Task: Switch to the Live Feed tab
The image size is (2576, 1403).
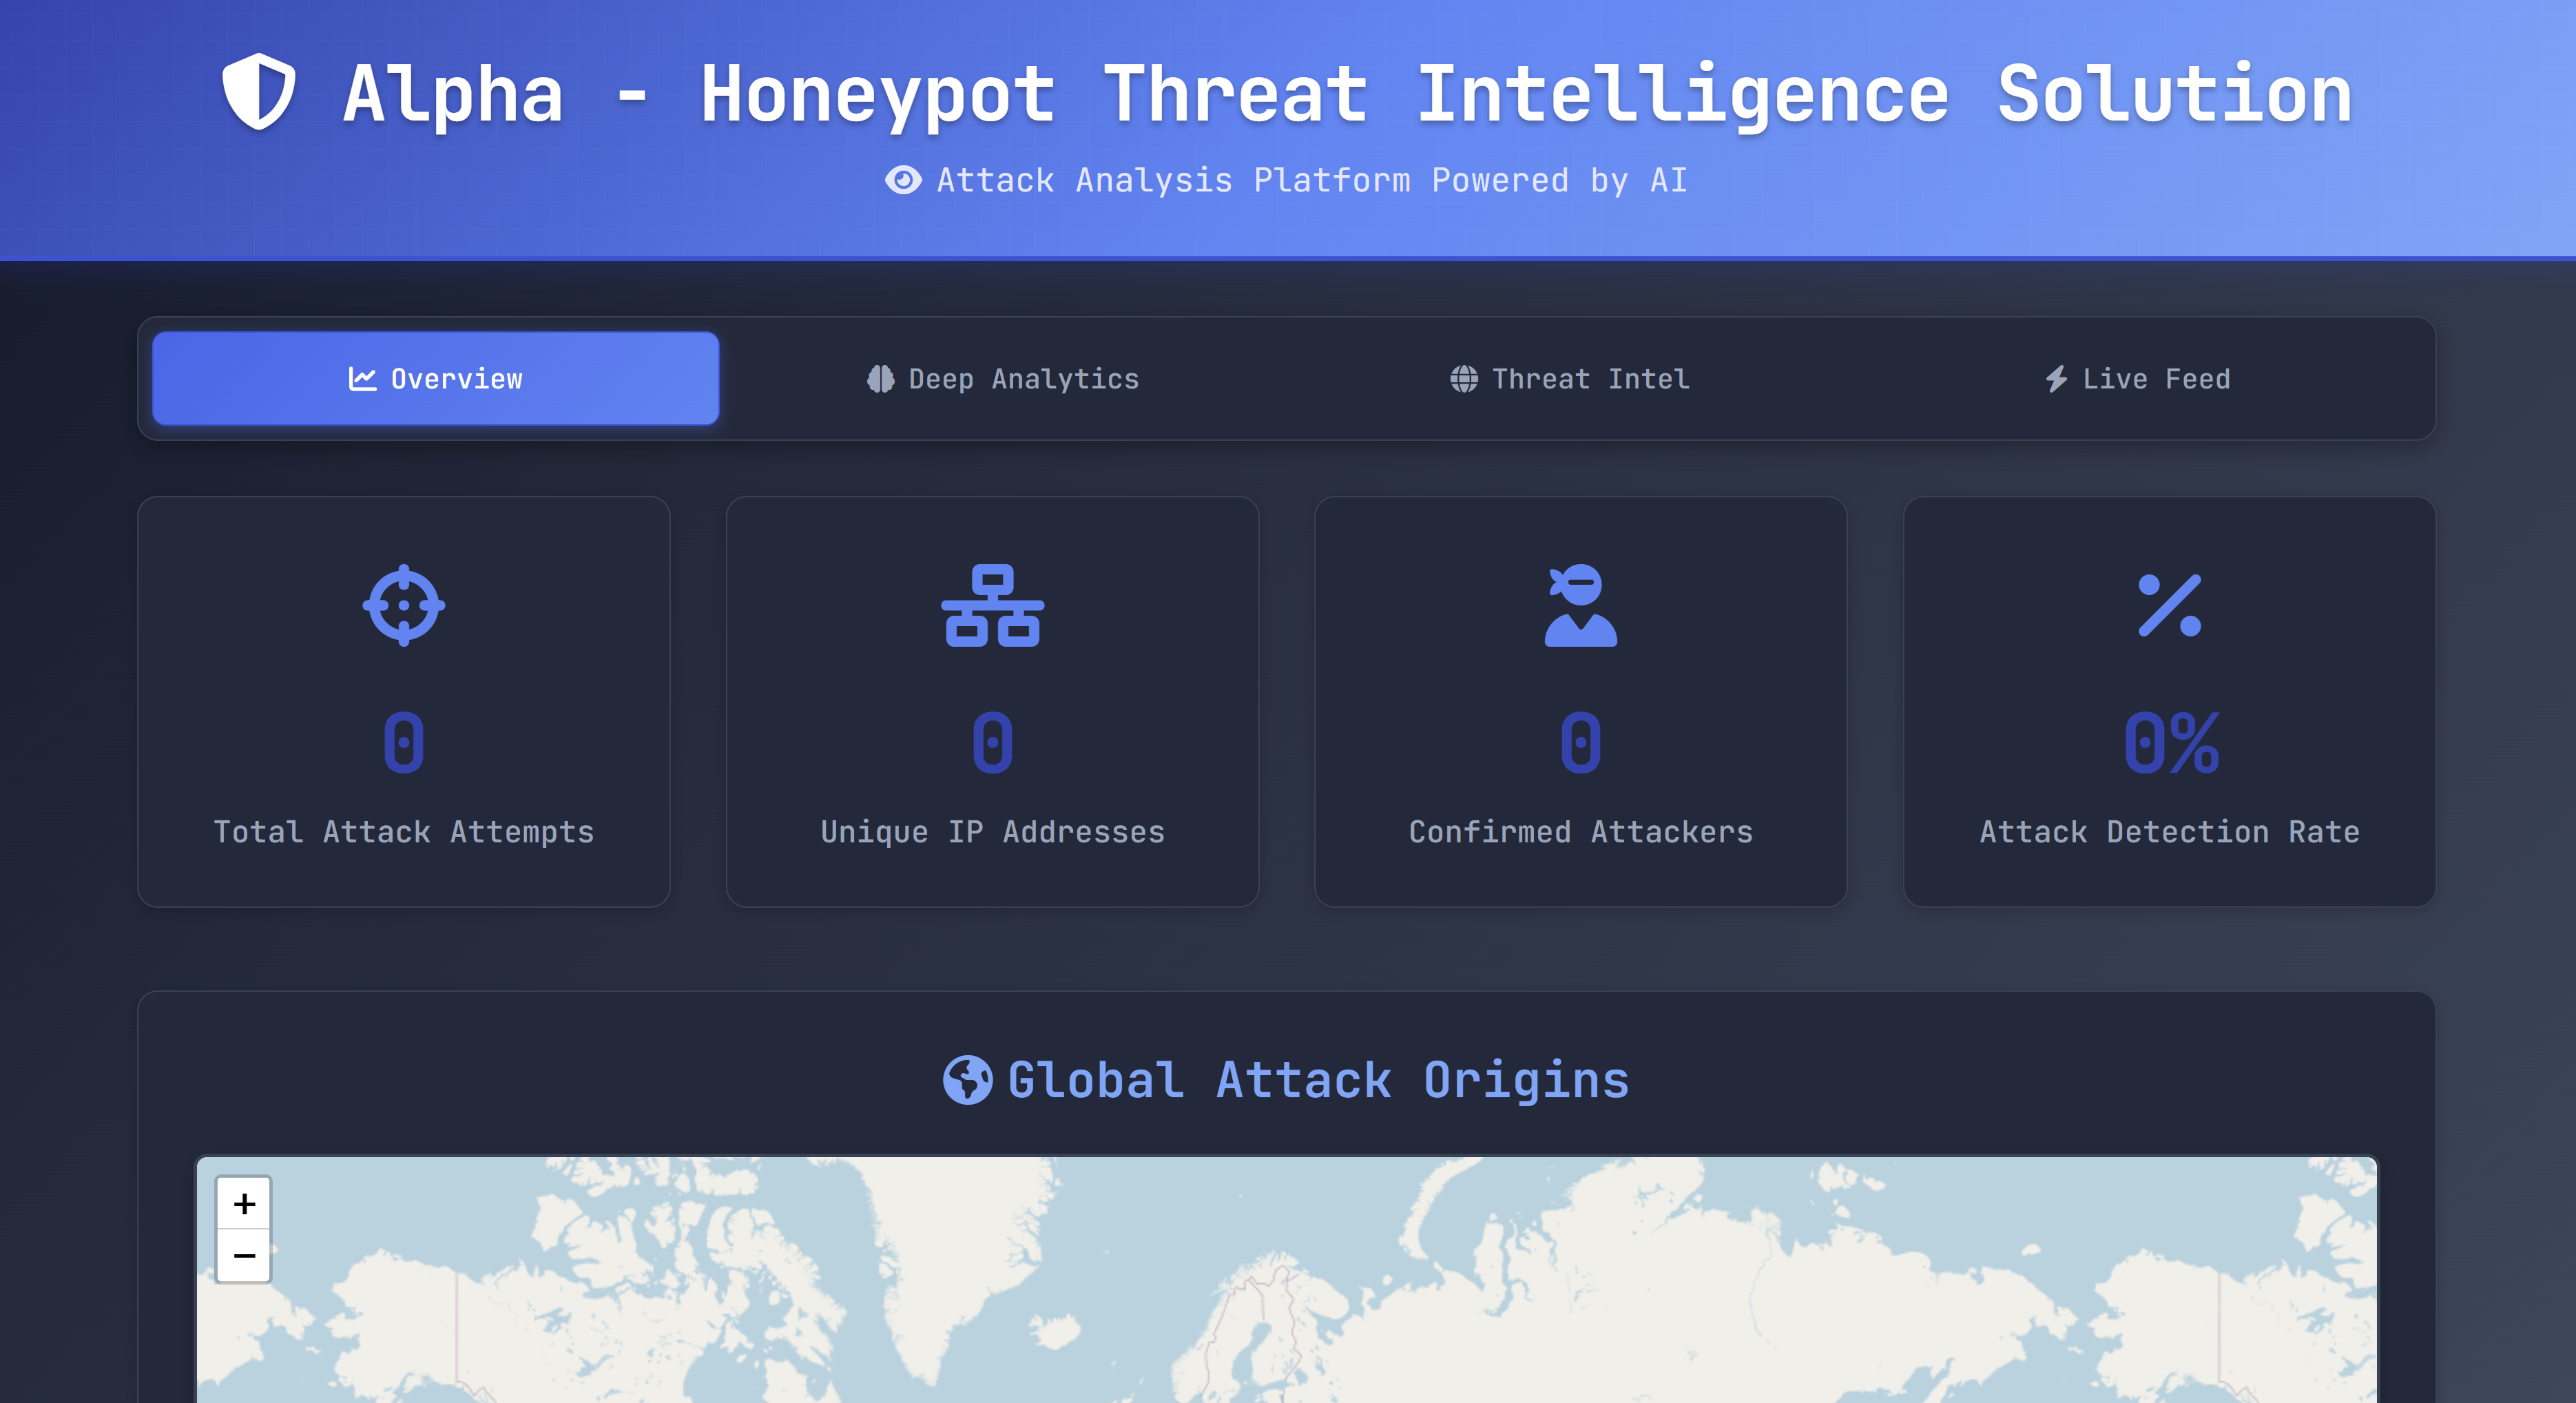Action: (2137, 379)
